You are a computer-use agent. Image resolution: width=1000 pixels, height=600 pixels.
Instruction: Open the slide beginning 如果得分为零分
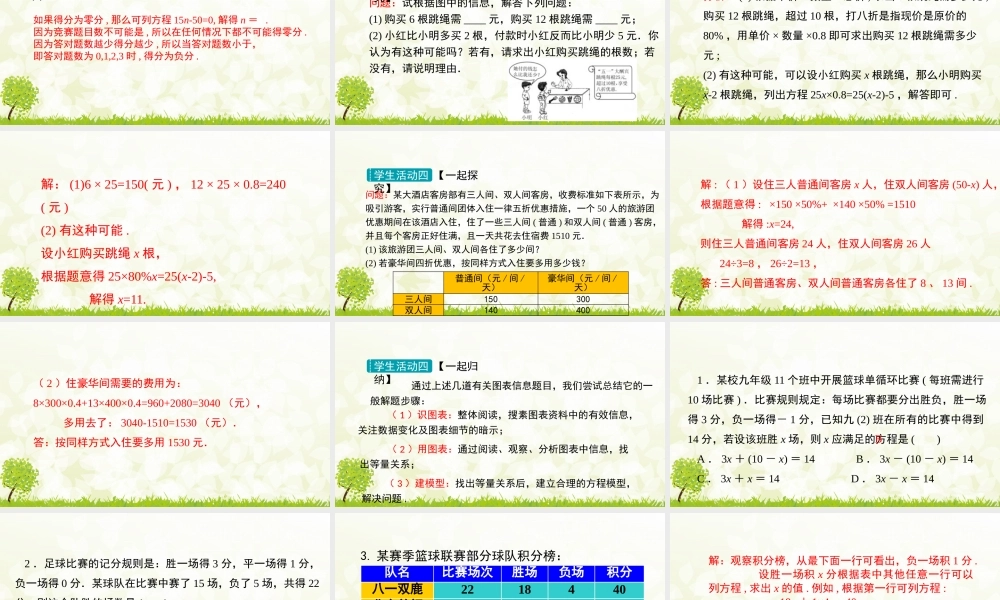(x=165, y=62)
